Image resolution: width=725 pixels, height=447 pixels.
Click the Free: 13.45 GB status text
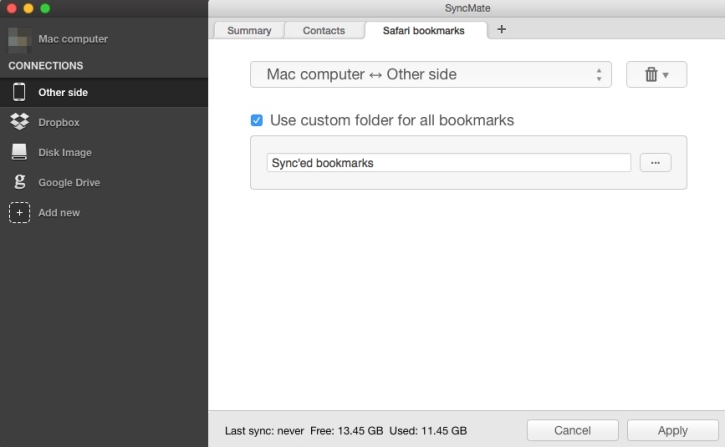coord(346,431)
